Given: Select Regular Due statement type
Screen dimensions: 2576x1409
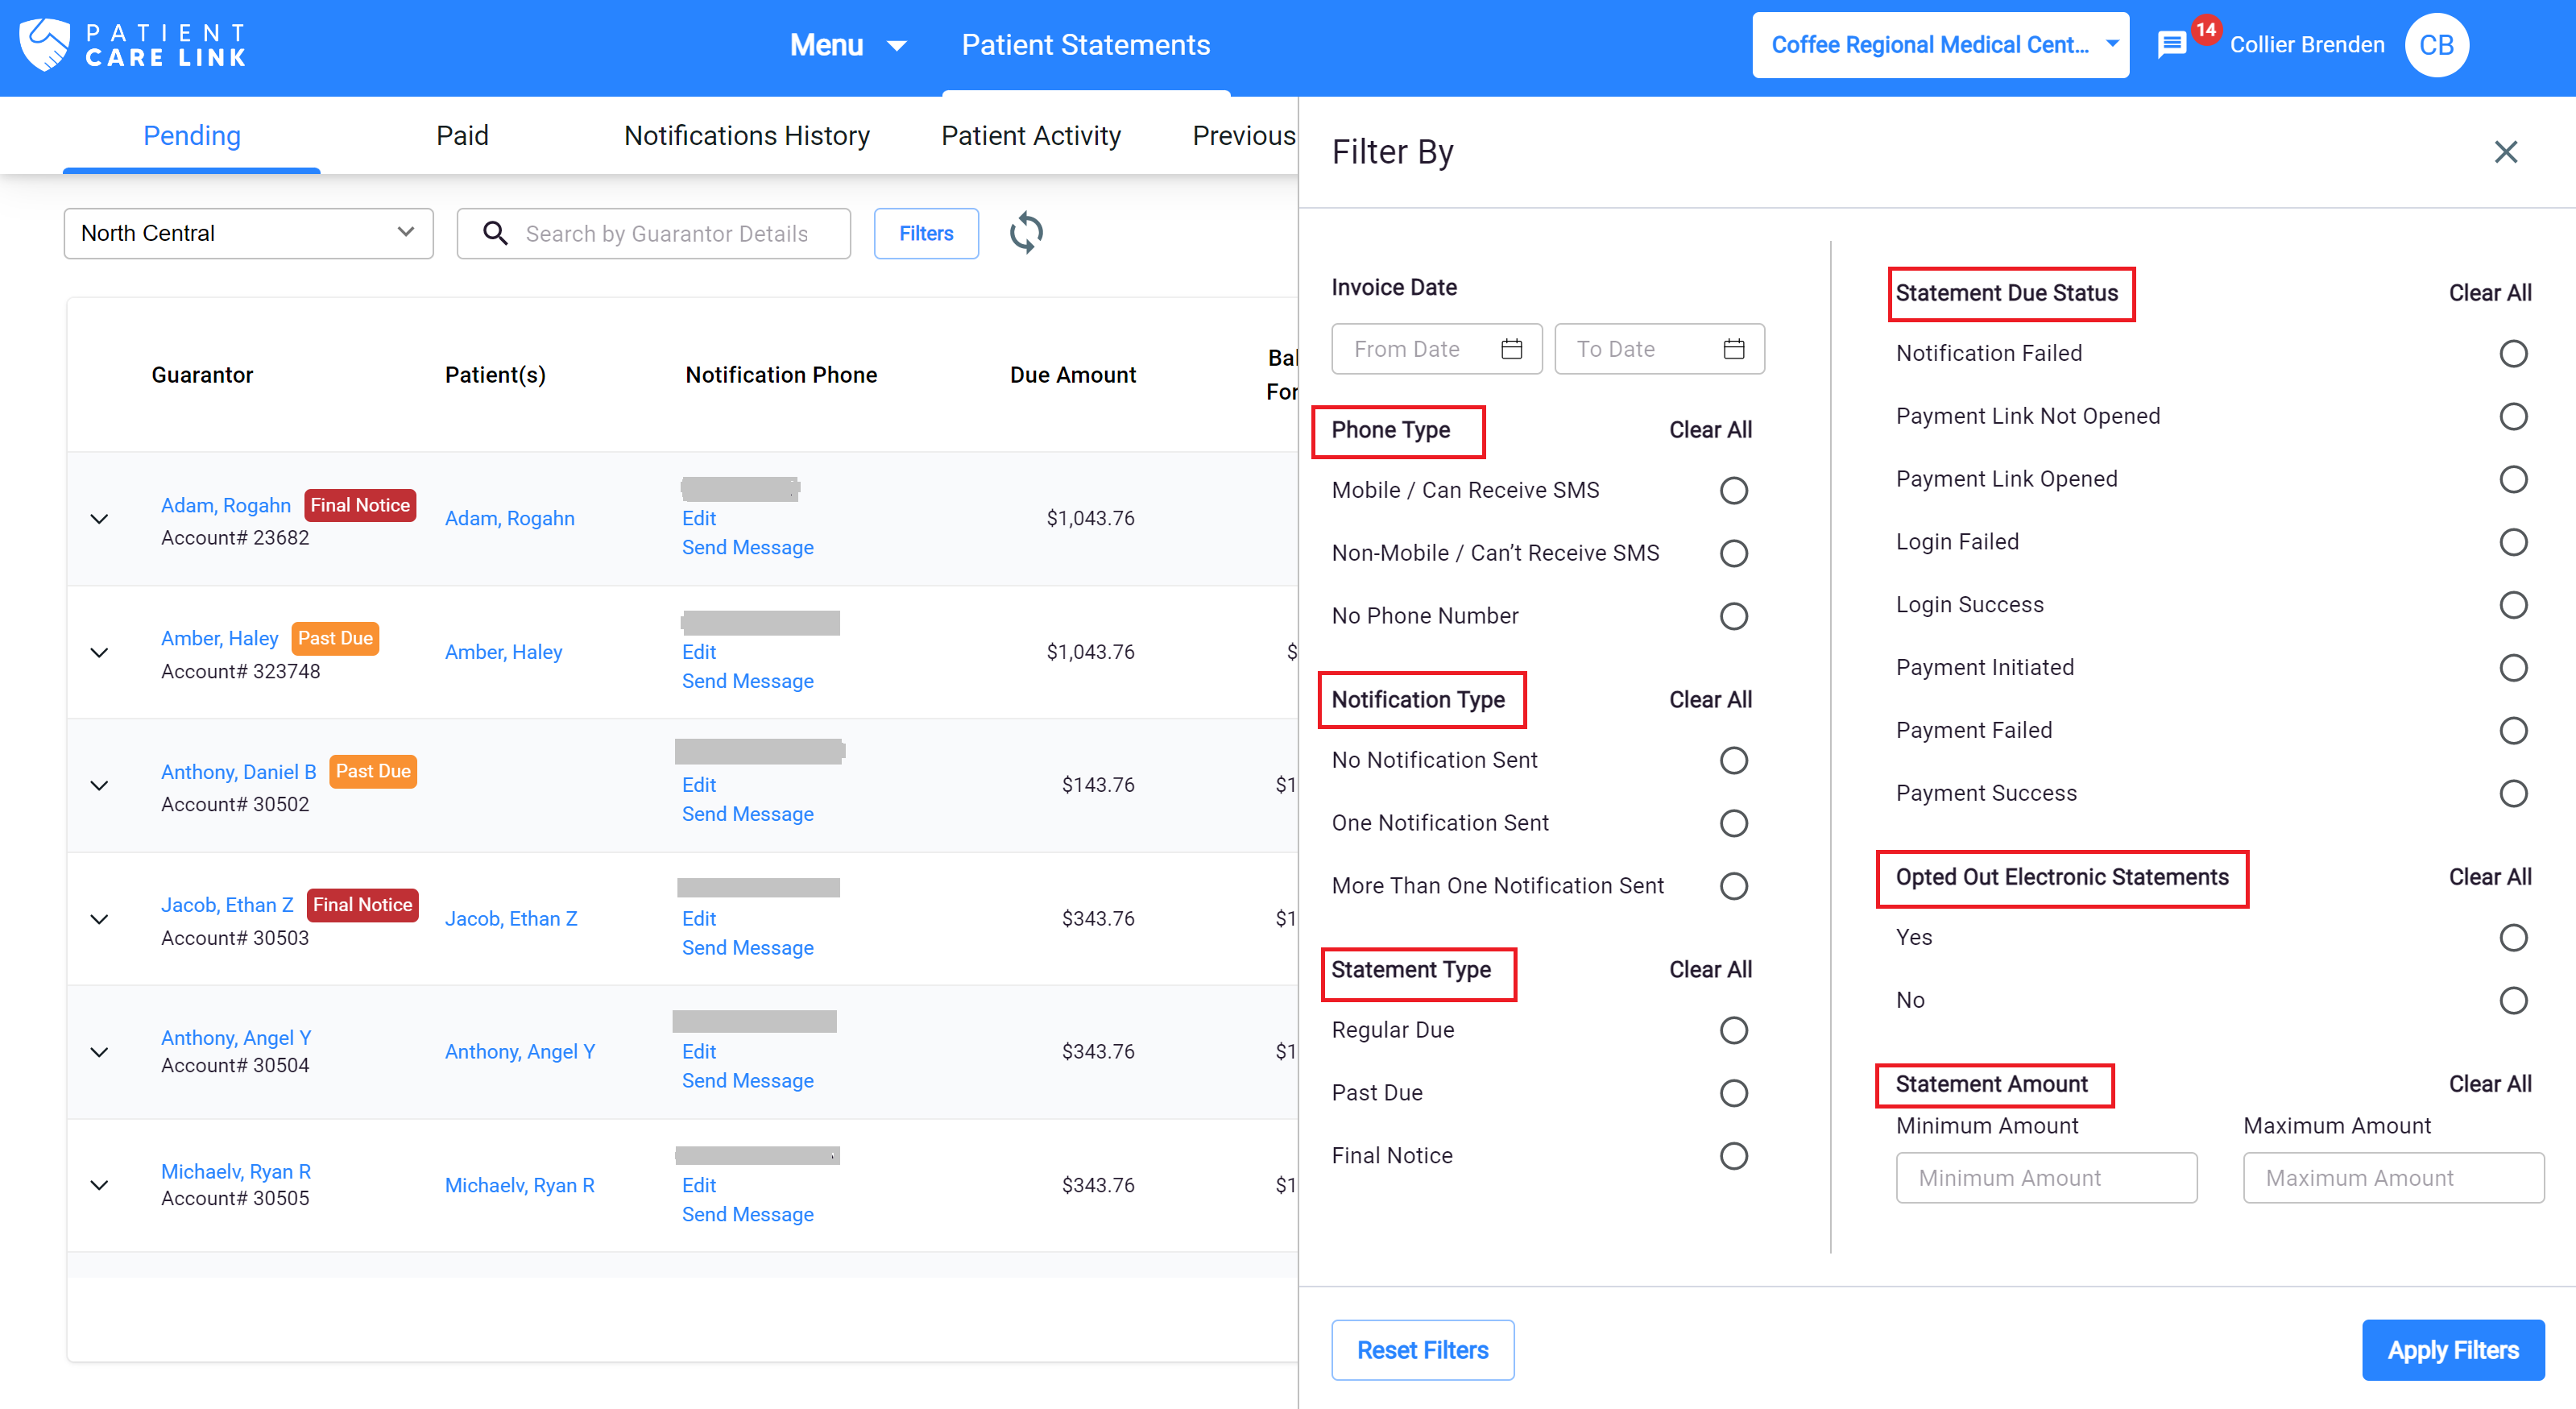Looking at the screenshot, I should [1733, 1031].
